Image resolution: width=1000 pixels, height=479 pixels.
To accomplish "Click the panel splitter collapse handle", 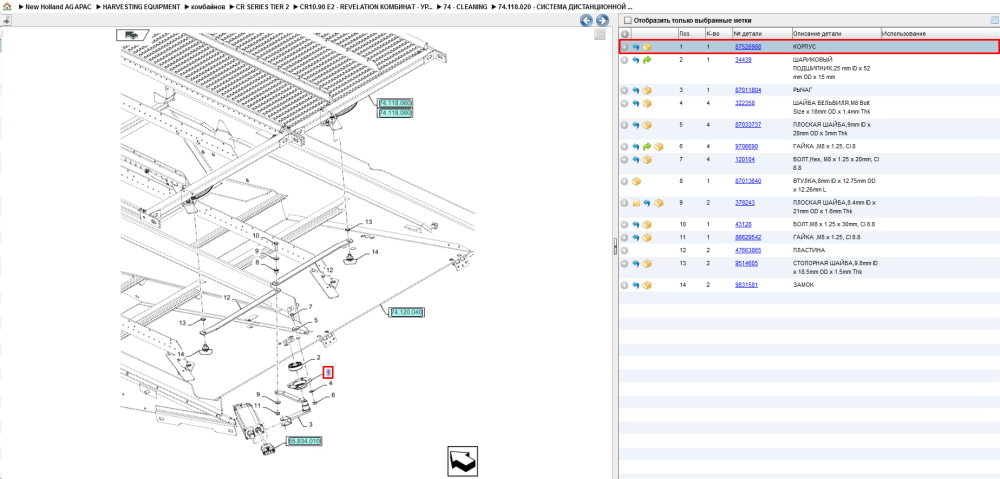I will coord(615,245).
